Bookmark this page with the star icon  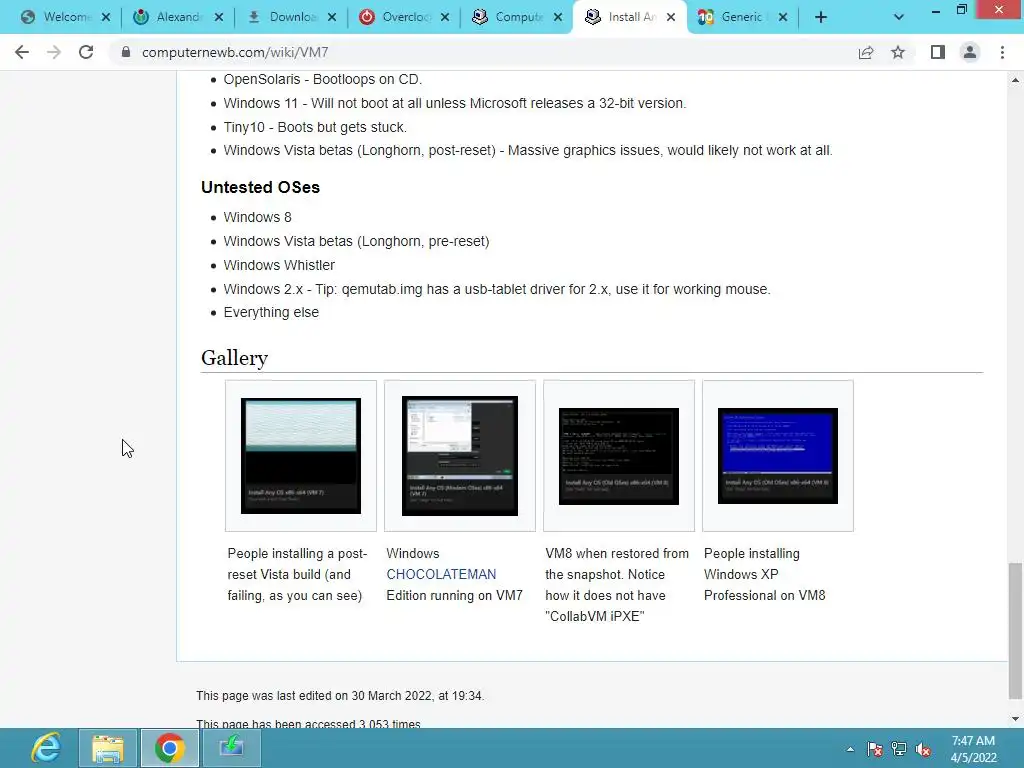tap(898, 52)
